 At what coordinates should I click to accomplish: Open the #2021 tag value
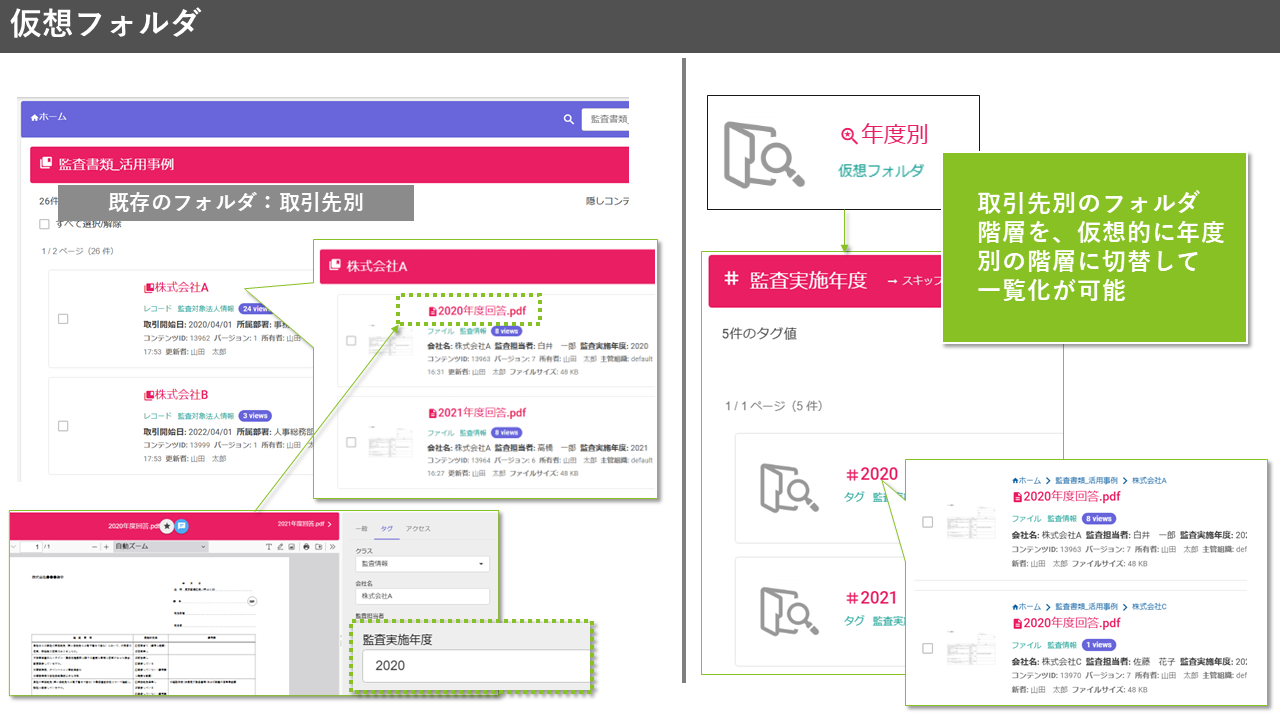(871, 598)
